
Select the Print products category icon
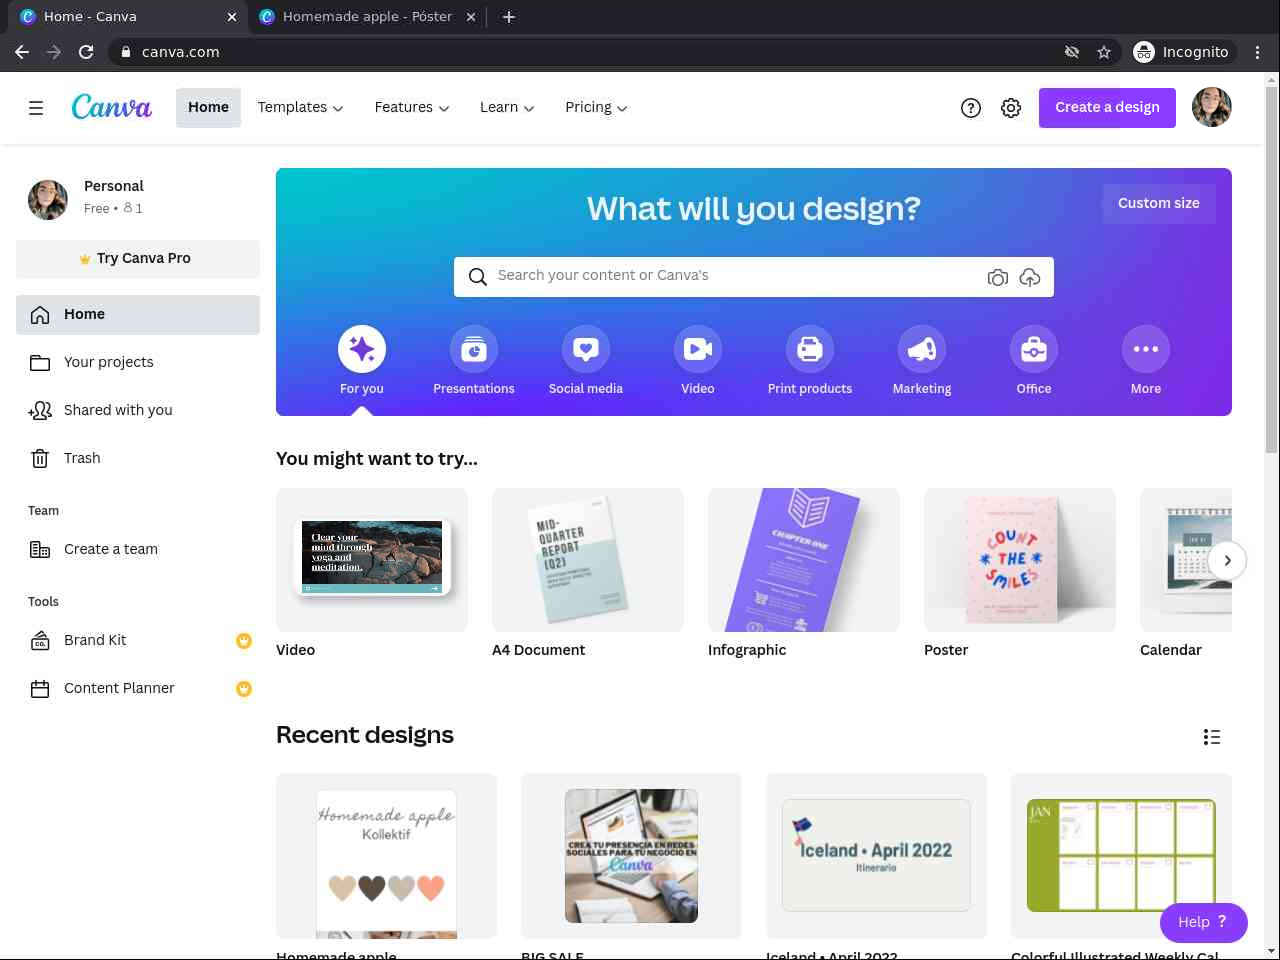[x=810, y=349]
